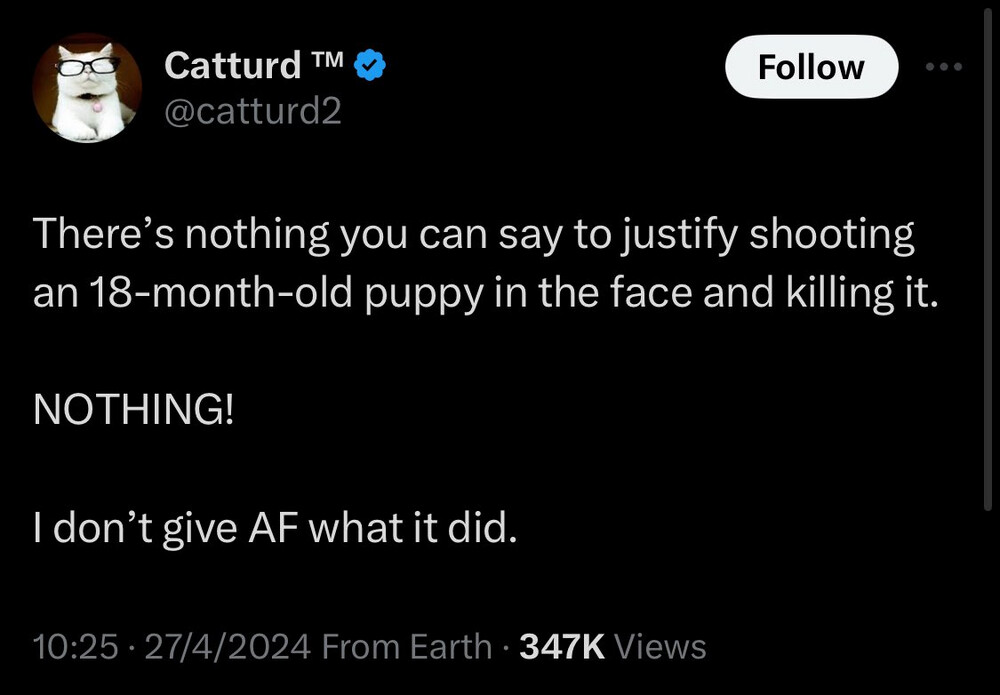Click the NOTHING! line of the tweet
This screenshot has height=695, width=1000.
[x=133, y=408]
